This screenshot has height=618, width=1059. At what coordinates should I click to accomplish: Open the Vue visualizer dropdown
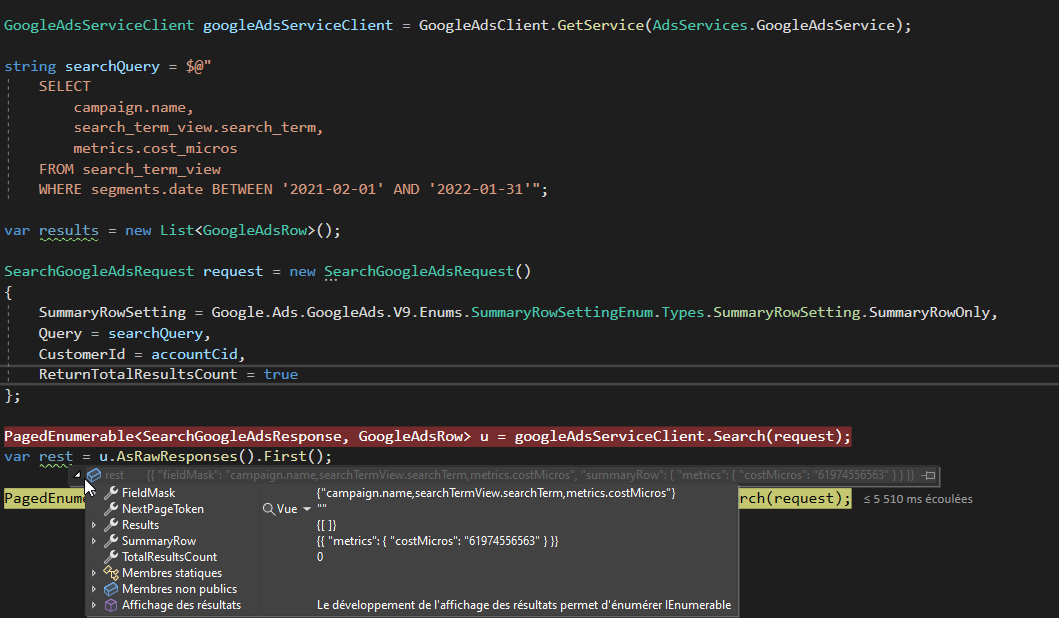[x=306, y=508]
